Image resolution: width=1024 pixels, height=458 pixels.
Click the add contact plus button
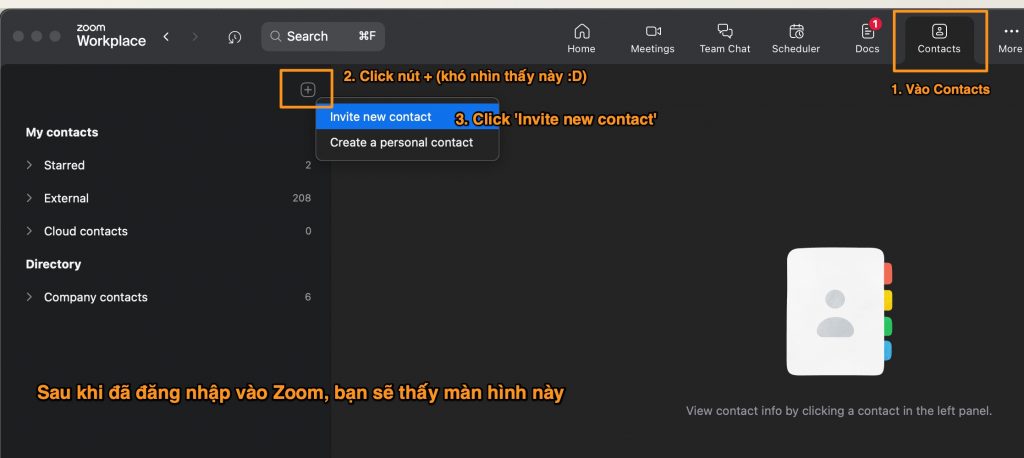308,90
